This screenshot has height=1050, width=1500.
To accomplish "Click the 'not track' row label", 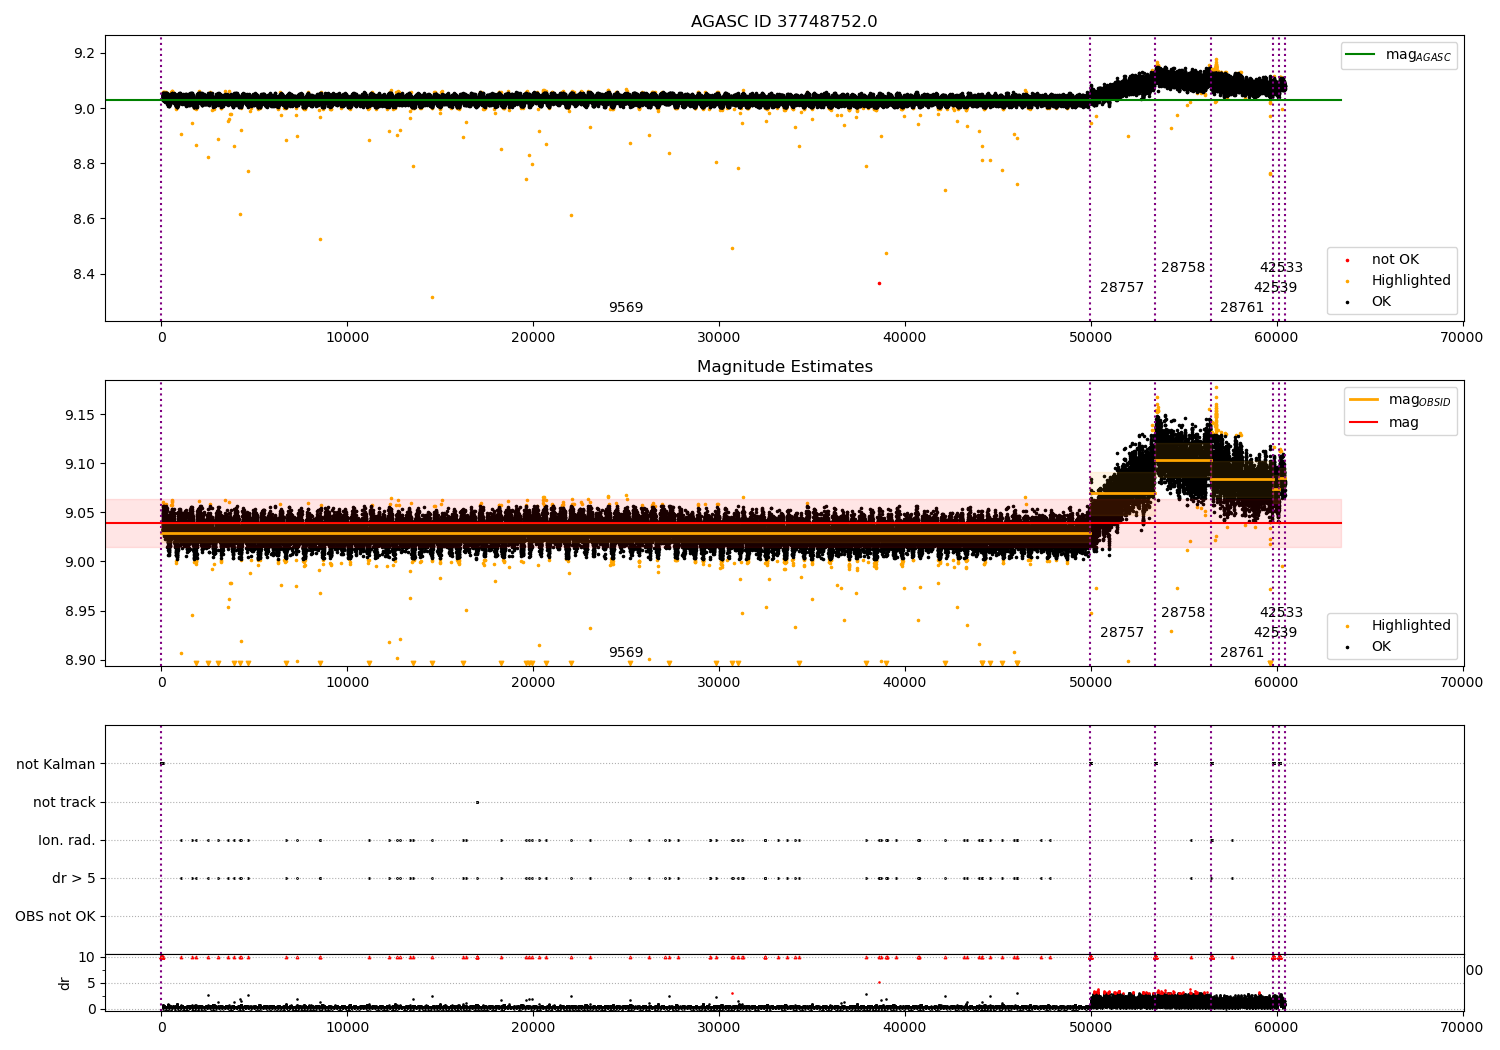I will click(64, 803).
